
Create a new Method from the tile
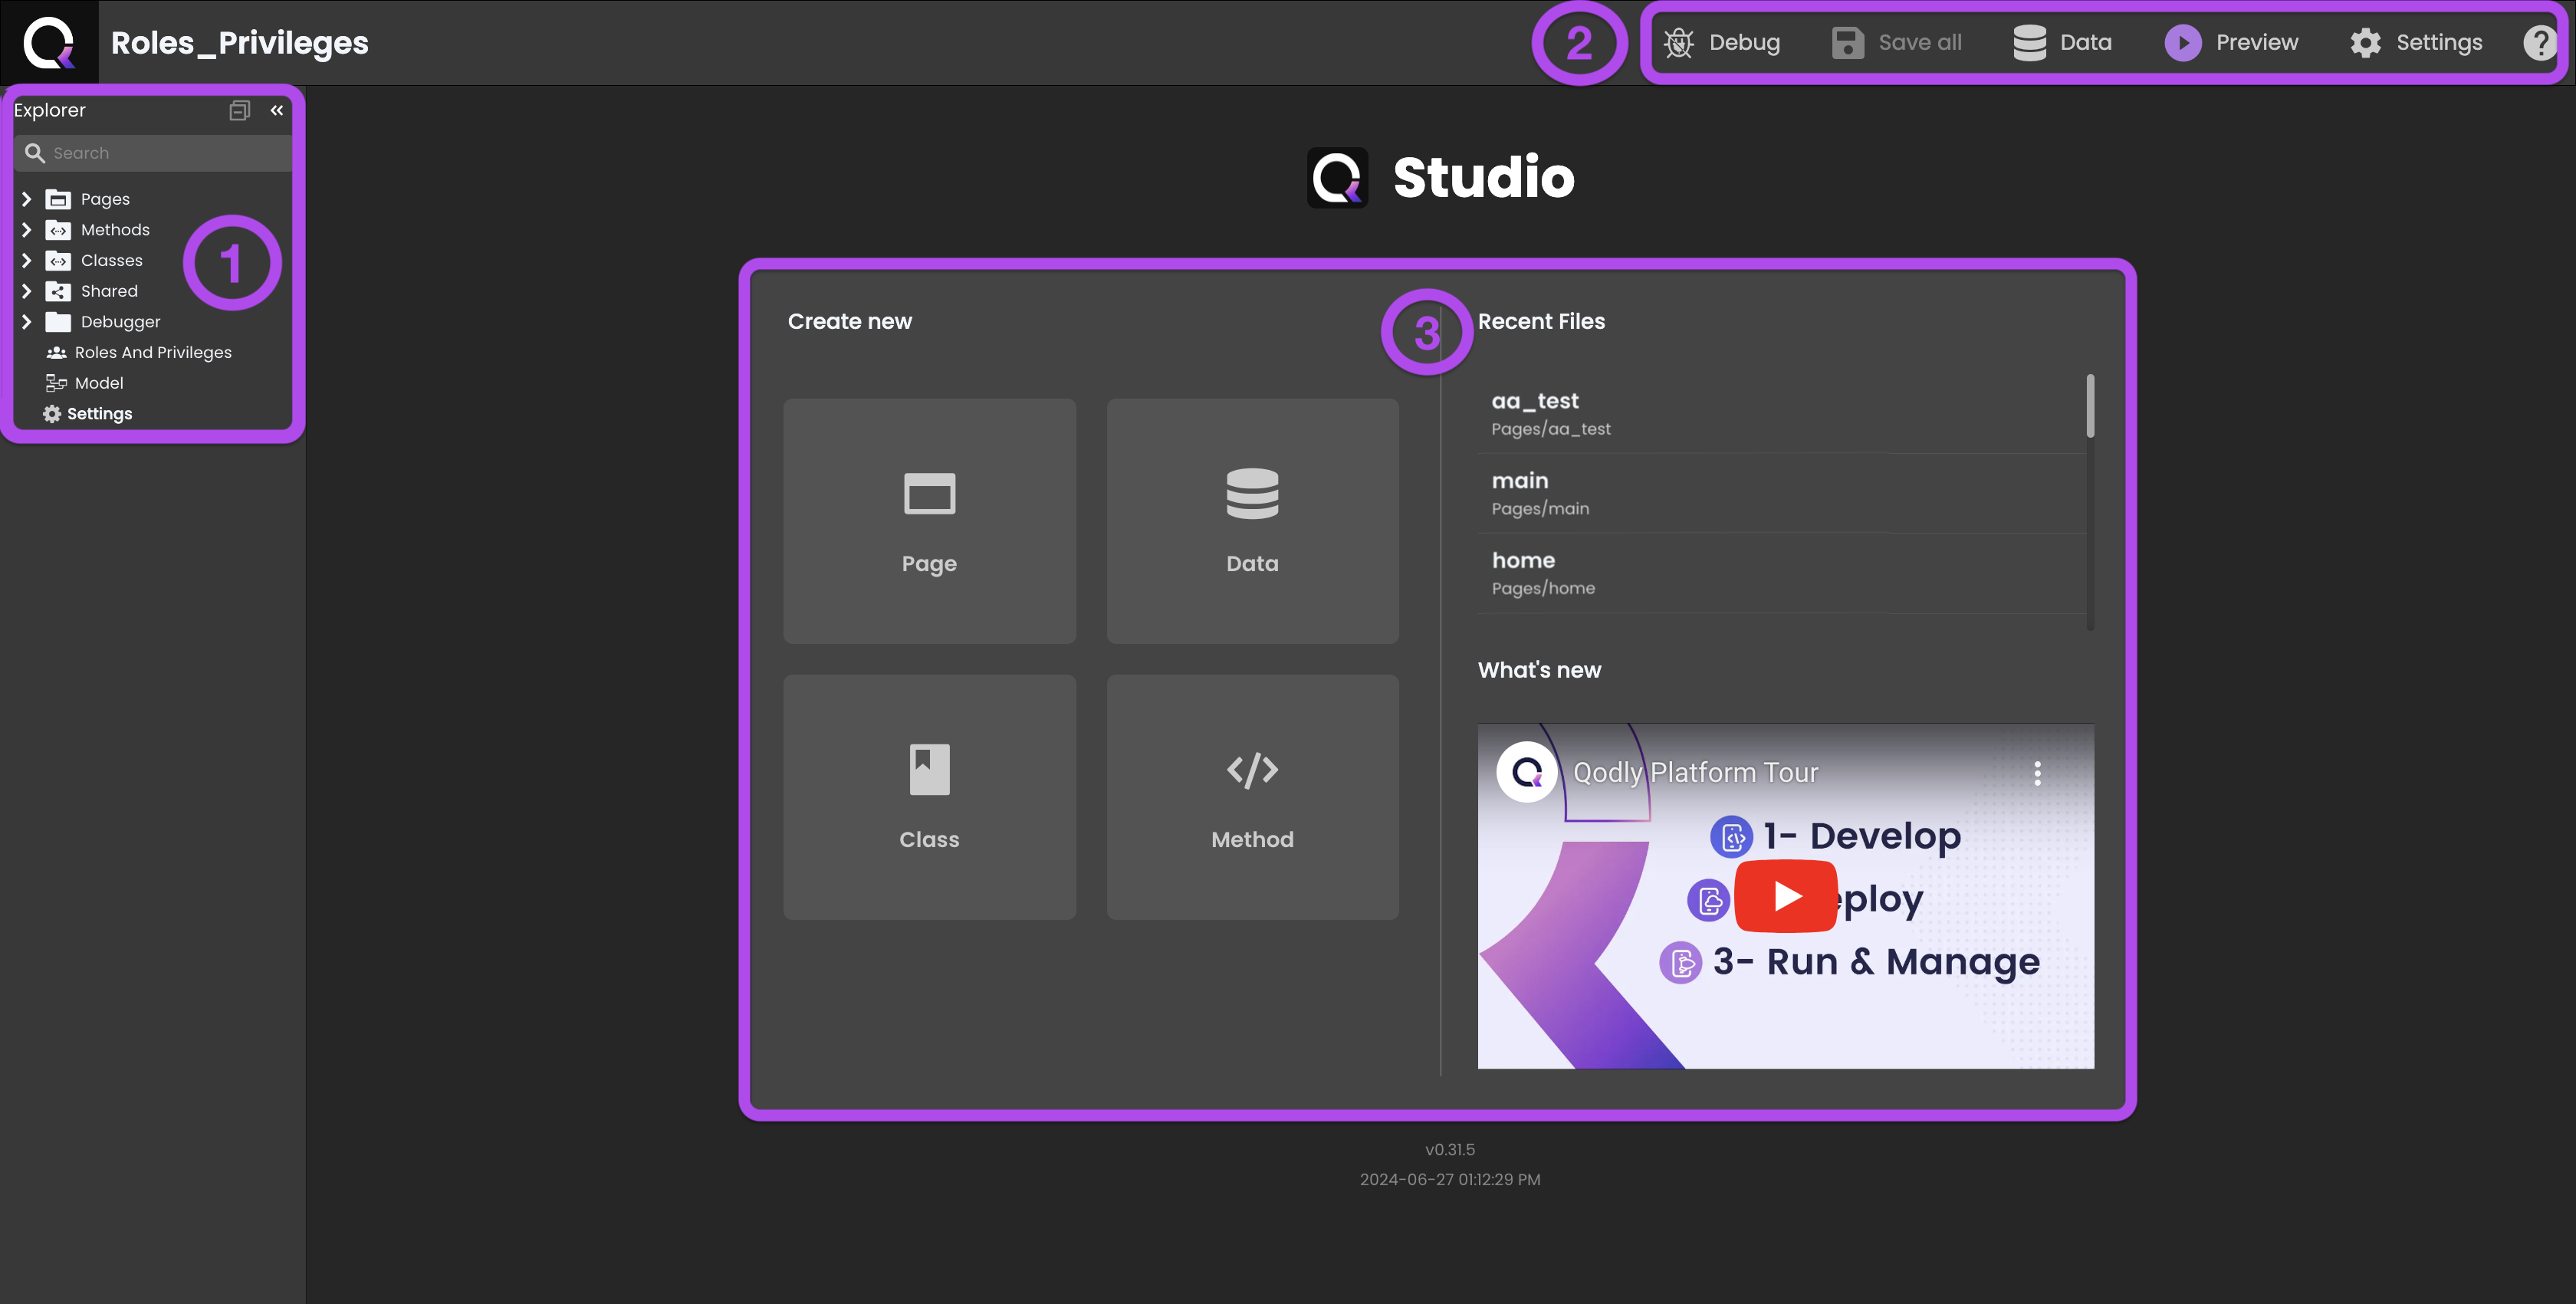pyautogui.click(x=1252, y=797)
